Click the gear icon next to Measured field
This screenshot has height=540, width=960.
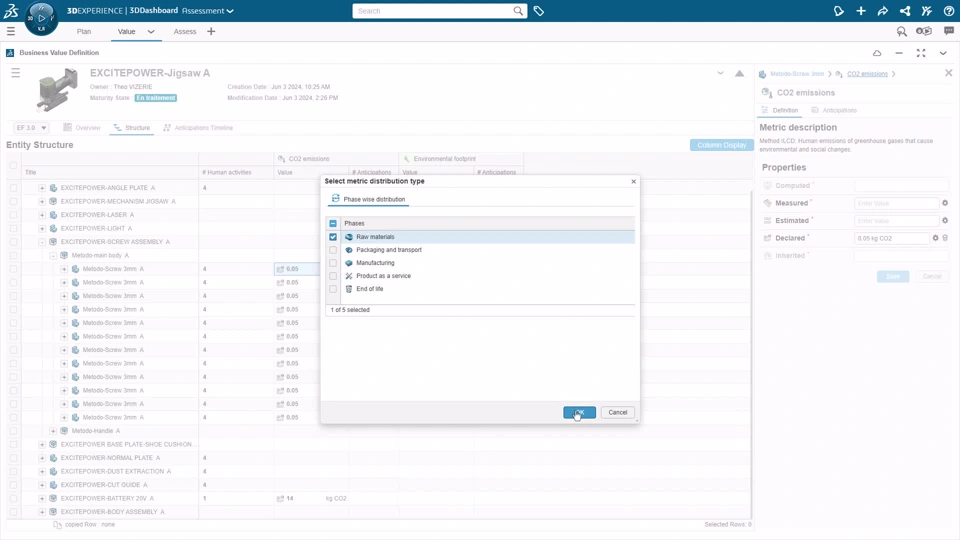(x=945, y=203)
